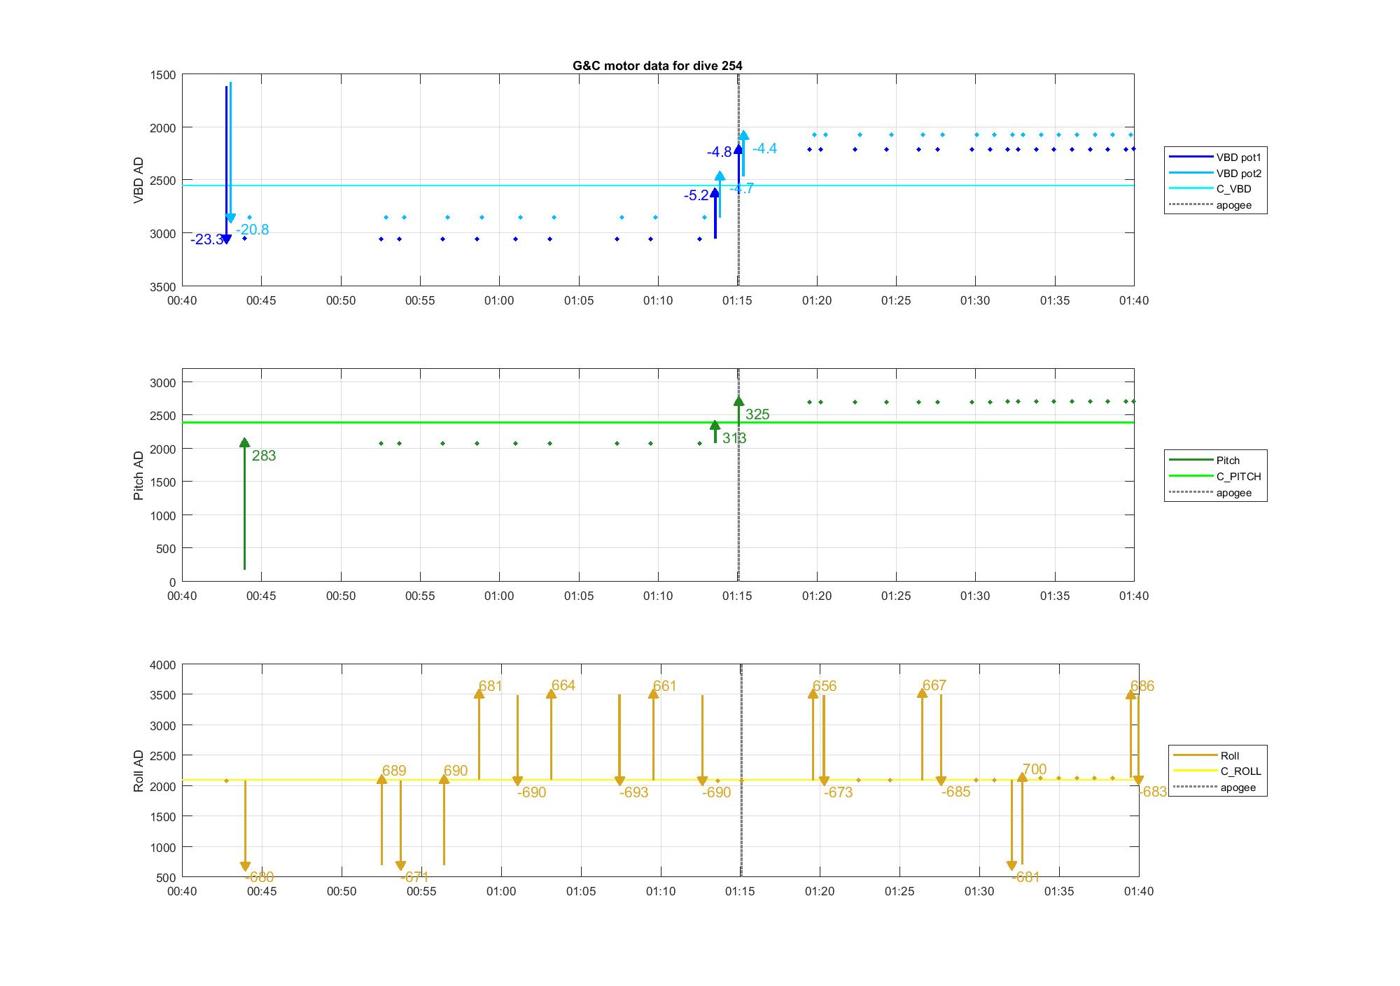Click the "667" roll annotation
The width and height of the screenshot is (1400, 986).
[x=934, y=686]
